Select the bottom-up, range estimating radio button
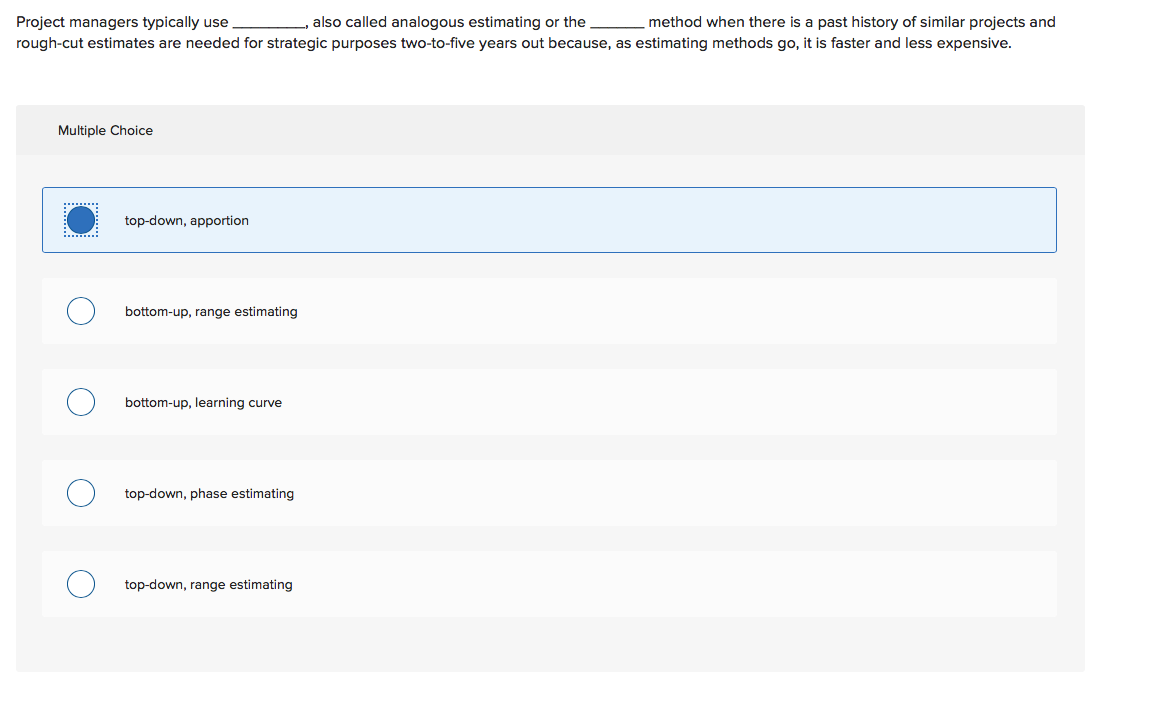Screen dimensions: 1163x702 click(x=81, y=311)
